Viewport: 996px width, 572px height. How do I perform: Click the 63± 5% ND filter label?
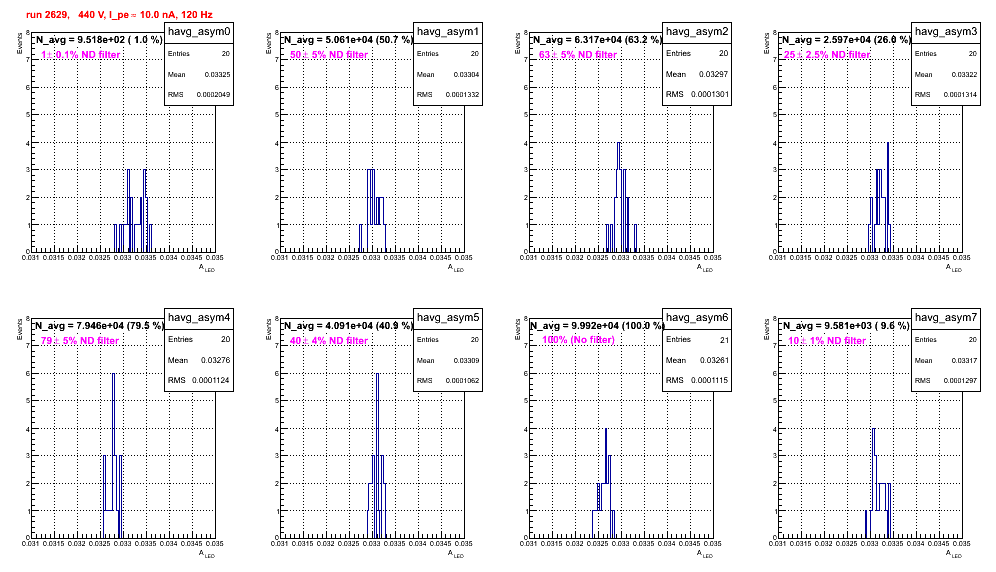pos(578,55)
